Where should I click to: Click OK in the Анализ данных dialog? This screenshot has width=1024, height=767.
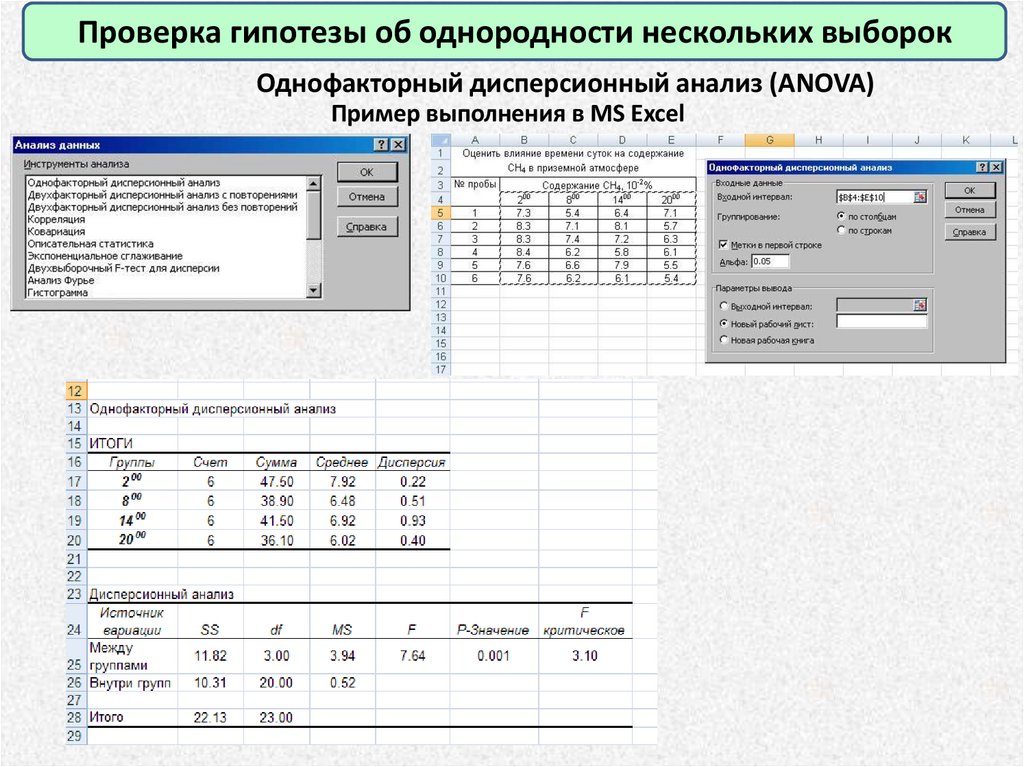[367, 172]
